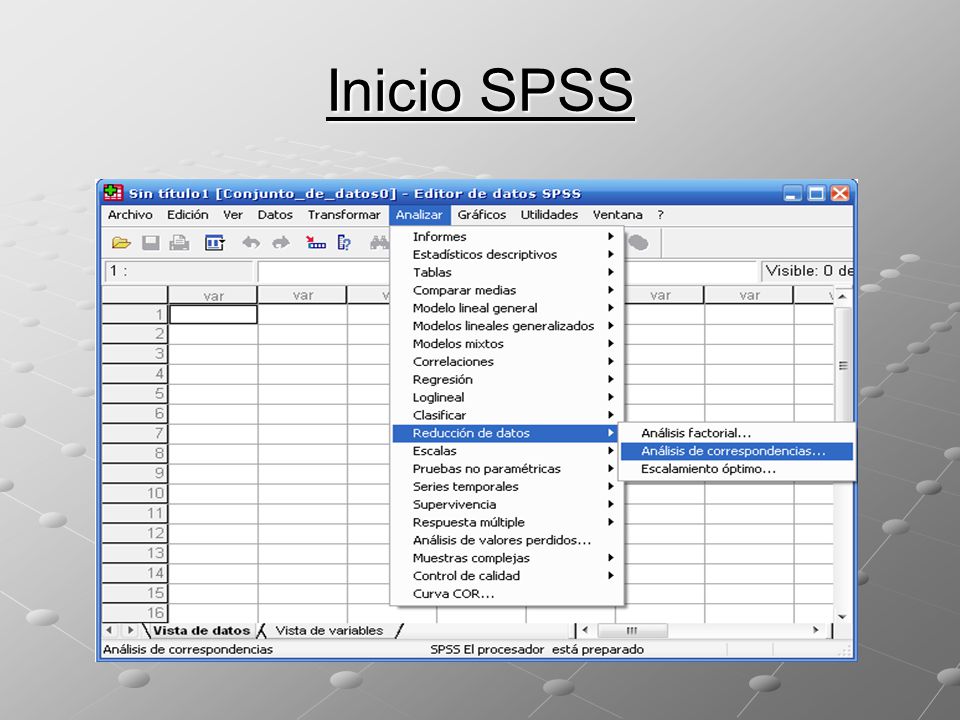The height and width of the screenshot is (720, 960).
Task: Click the vertical scrollbar down arrow
Action: tap(842, 617)
